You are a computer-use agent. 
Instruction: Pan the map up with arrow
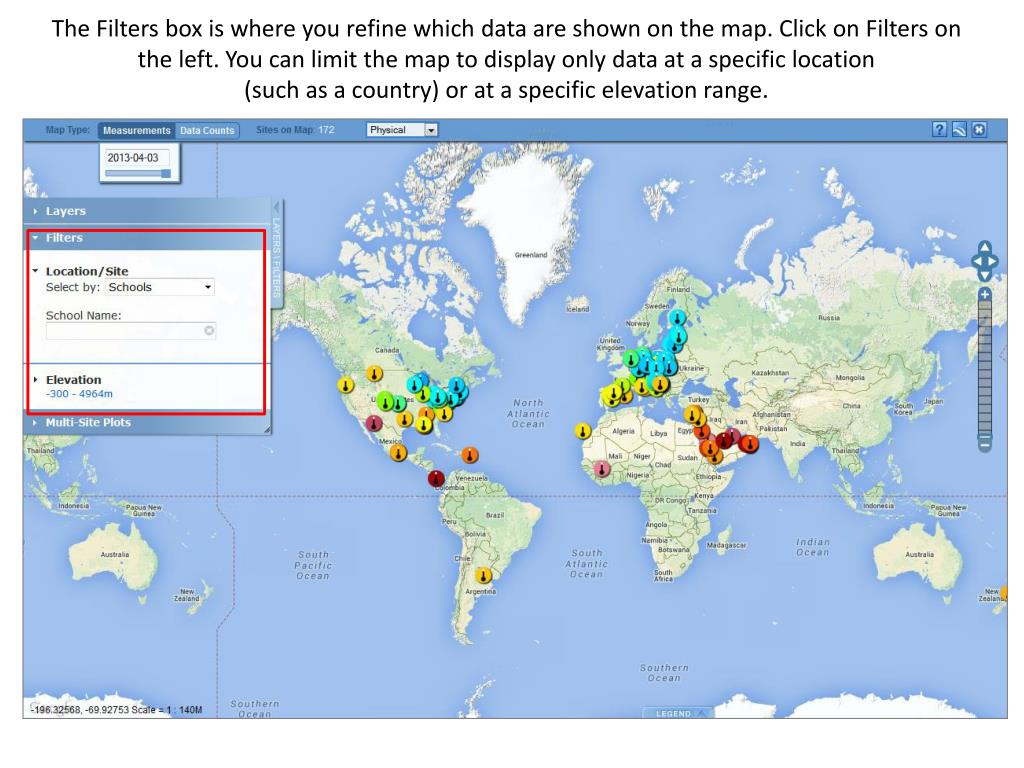[985, 247]
